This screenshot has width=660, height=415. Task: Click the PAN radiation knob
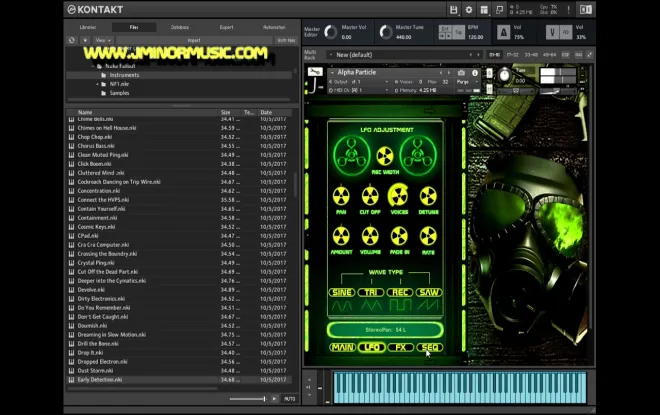pyautogui.click(x=341, y=196)
